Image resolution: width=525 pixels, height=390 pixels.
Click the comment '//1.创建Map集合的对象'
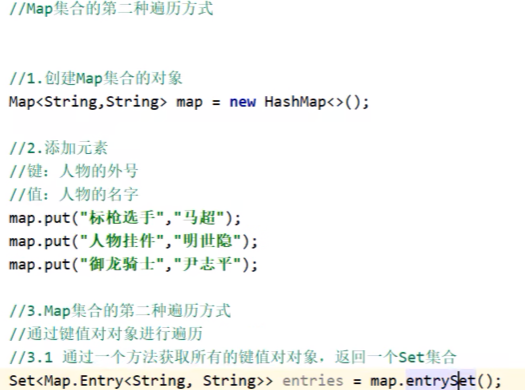(x=96, y=79)
